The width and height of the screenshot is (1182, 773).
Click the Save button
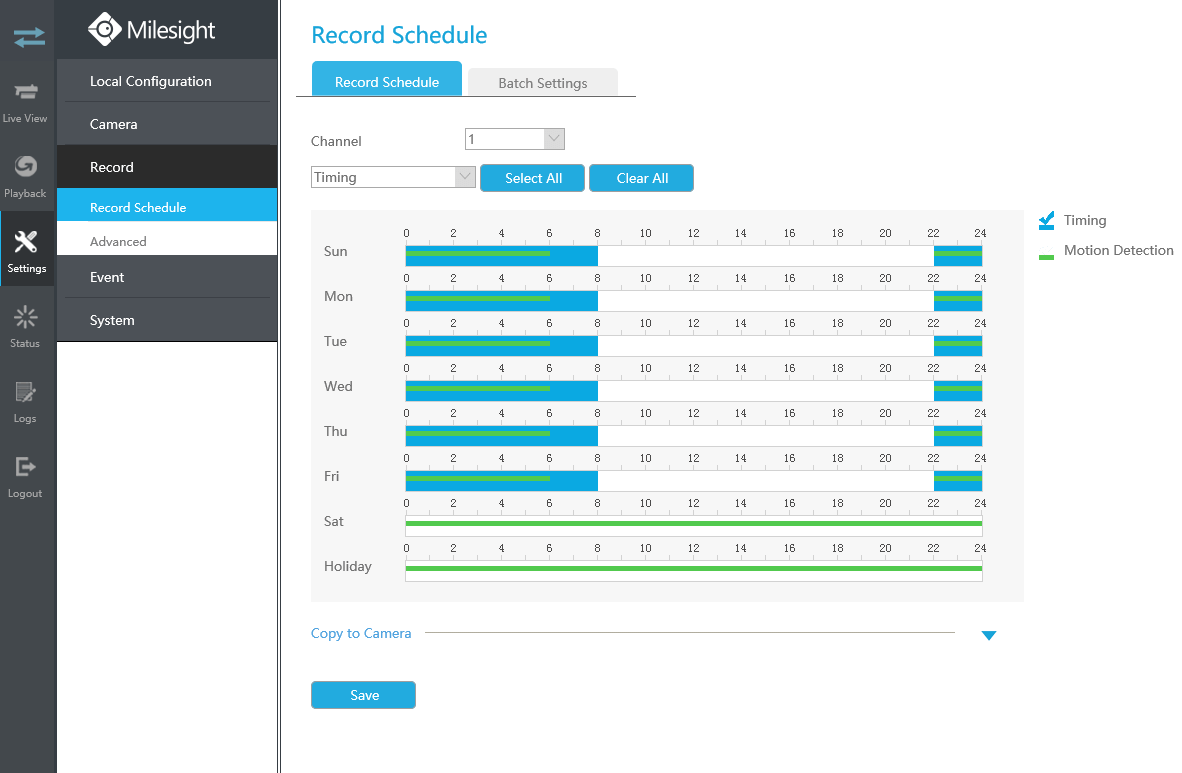click(x=363, y=695)
